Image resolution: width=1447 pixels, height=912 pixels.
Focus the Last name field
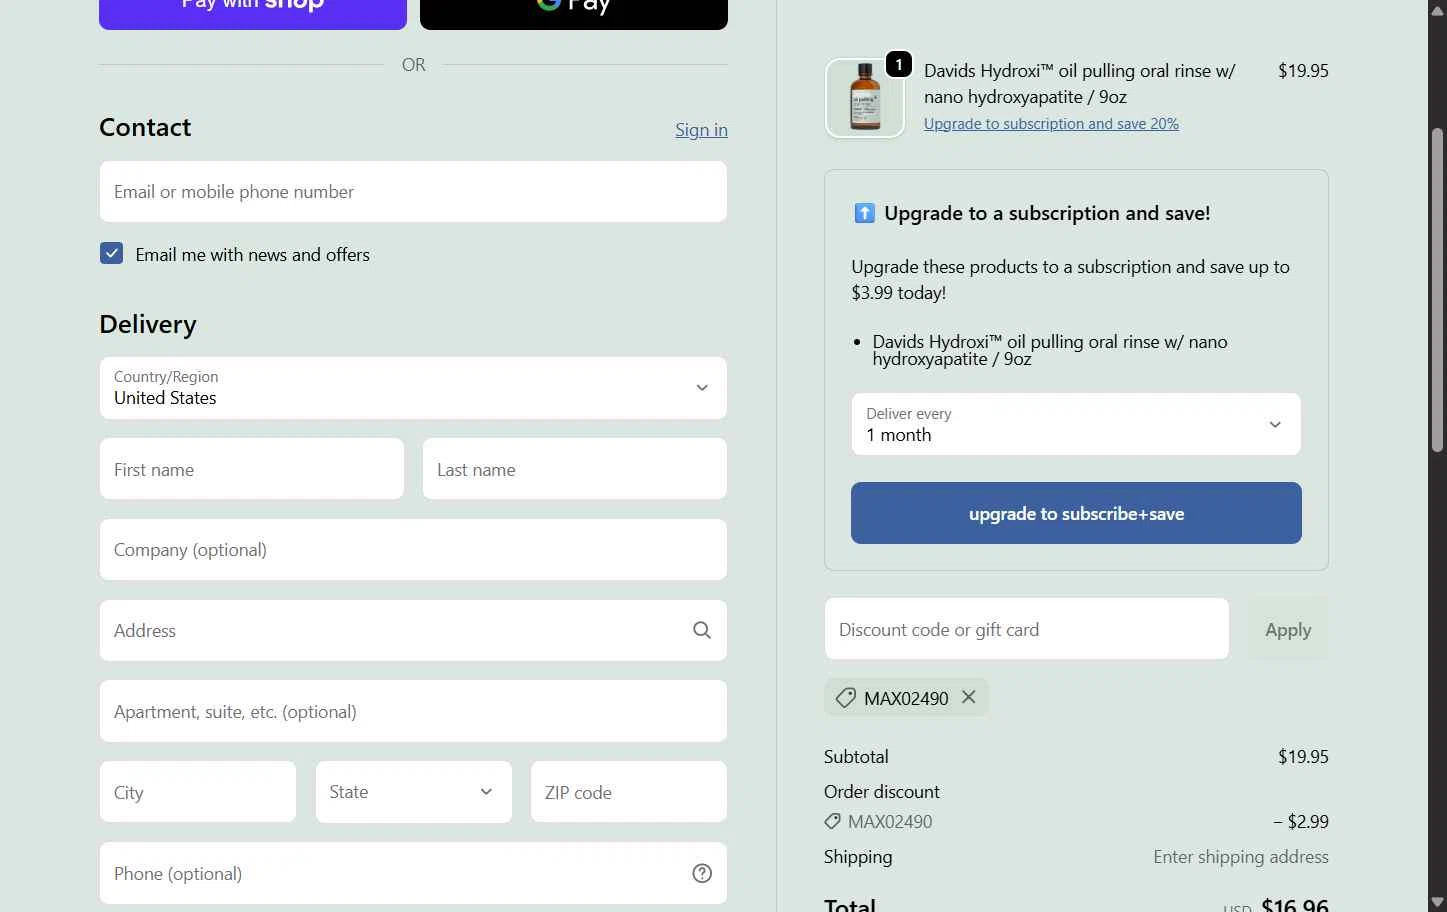[x=575, y=469]
